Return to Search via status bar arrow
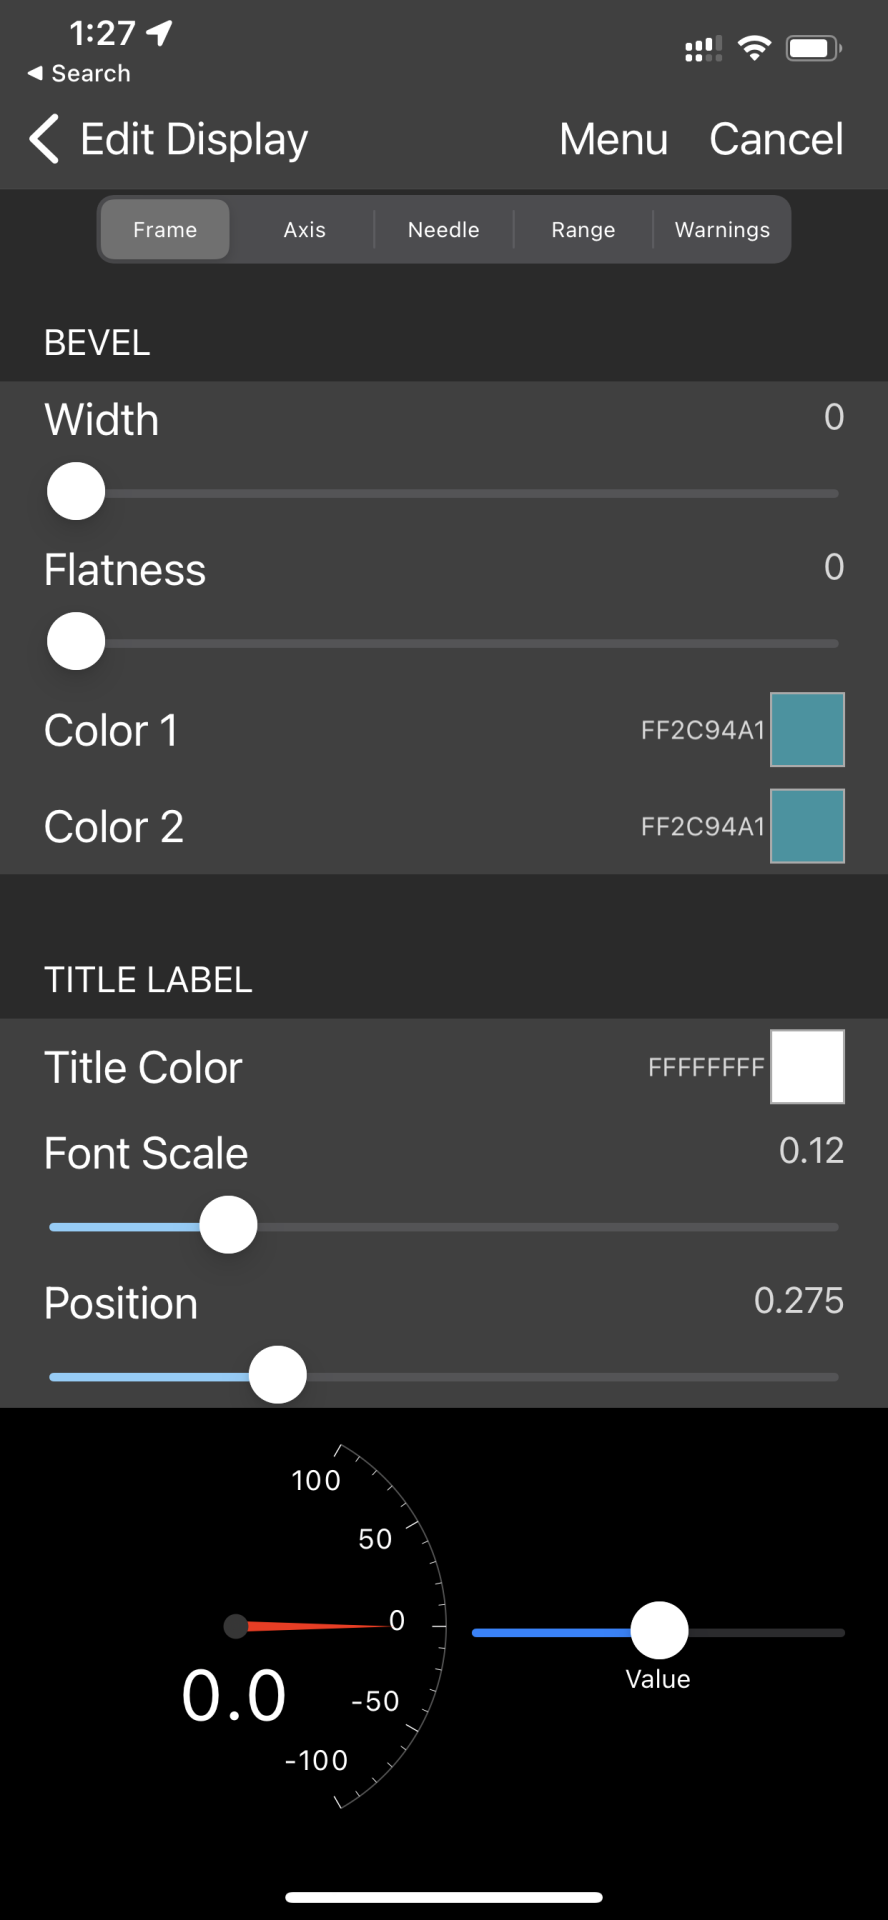This screenshot has width=888, height=1920. [78, 73]
